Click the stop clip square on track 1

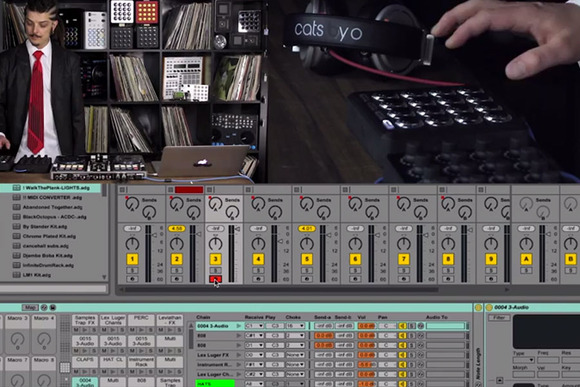point(122,190)
